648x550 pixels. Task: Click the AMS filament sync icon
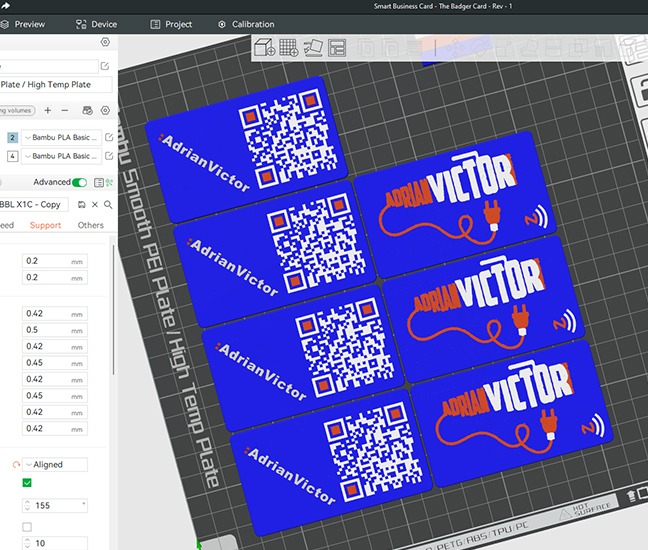tap(88, 110)
